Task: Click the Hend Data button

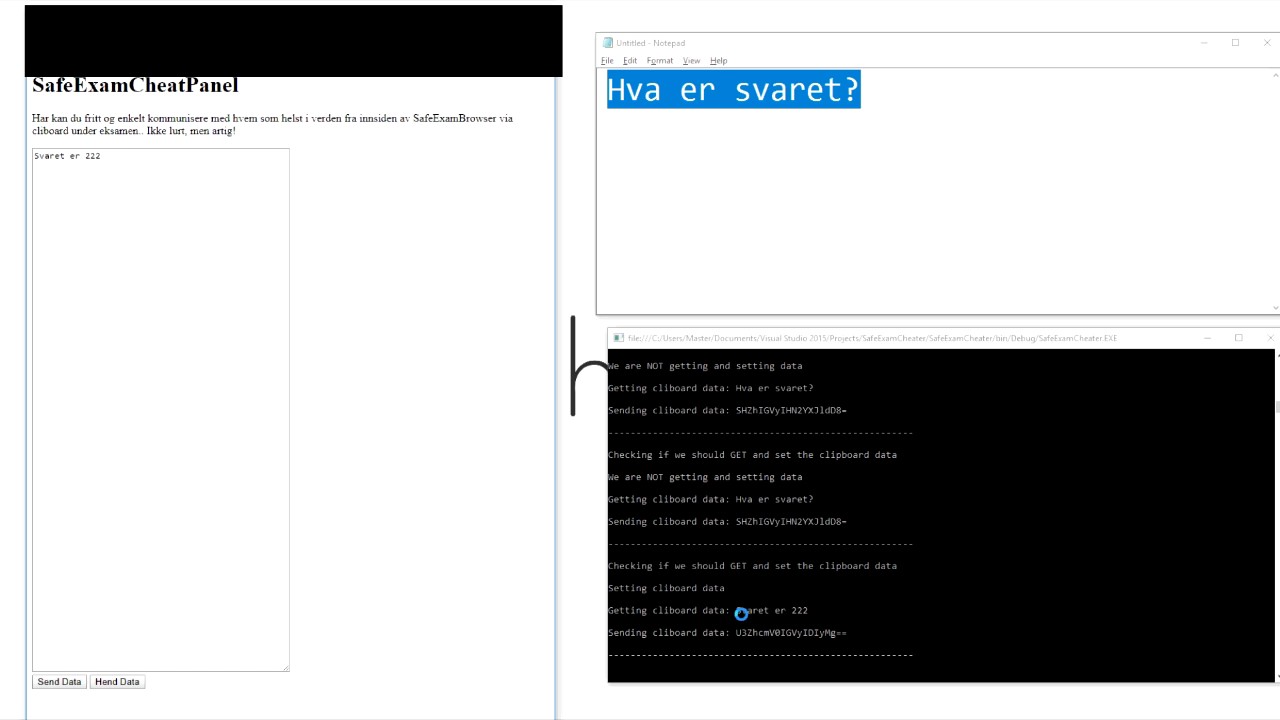Action: [x=117, y=682]
